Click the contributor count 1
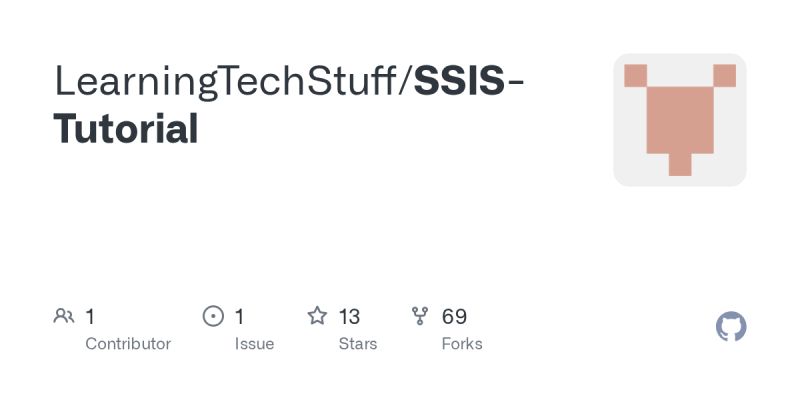 (90, 317)
